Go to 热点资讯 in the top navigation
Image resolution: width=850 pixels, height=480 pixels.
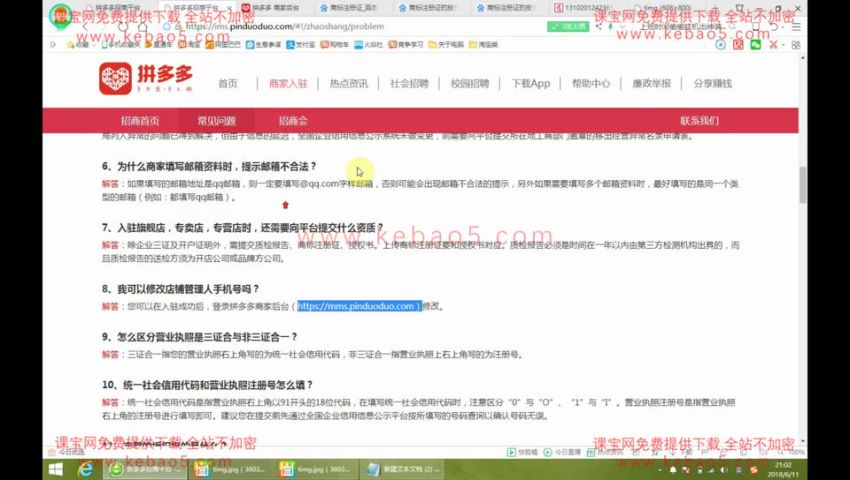[349, 84]
